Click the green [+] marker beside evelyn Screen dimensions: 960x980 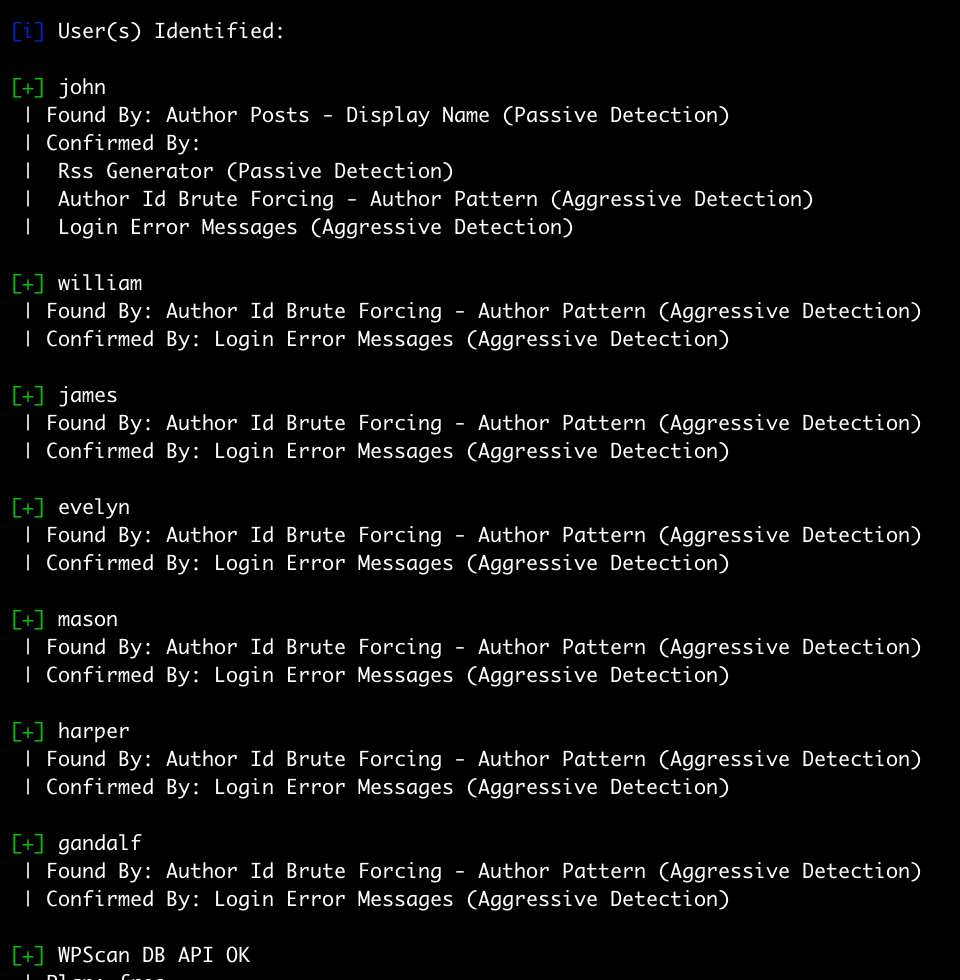28,508
